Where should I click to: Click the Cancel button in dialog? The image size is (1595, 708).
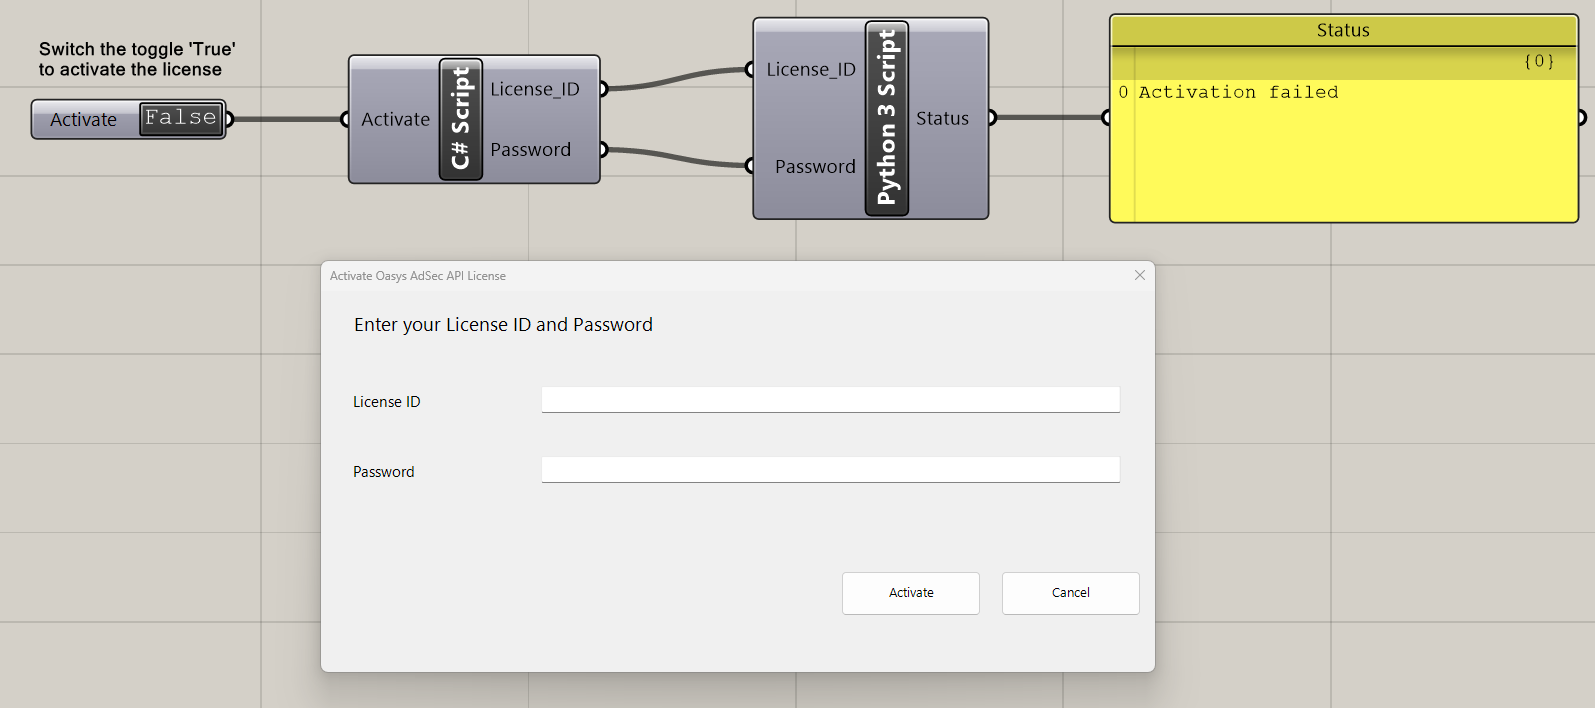pos(1071,593)
